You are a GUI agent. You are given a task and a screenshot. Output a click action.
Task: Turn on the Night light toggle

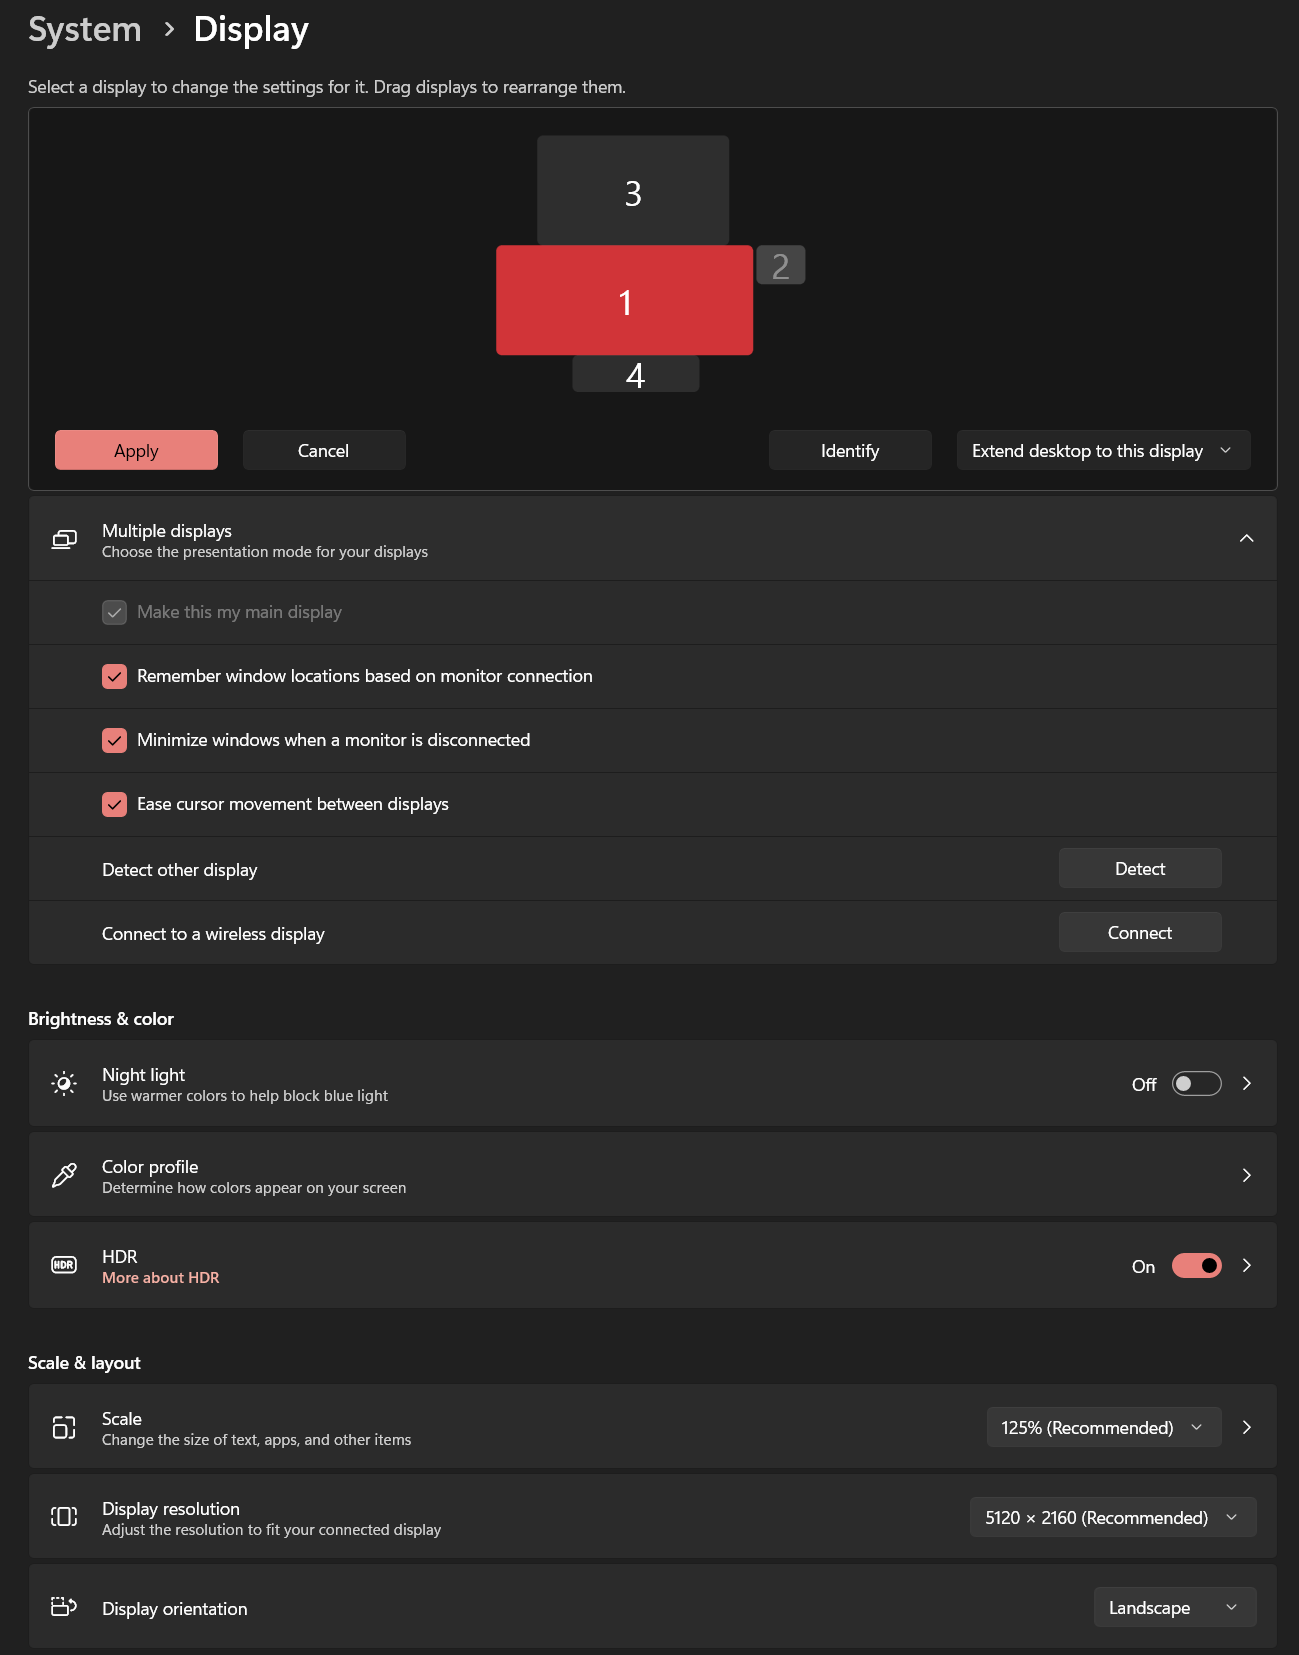tap(1197, 1084)
